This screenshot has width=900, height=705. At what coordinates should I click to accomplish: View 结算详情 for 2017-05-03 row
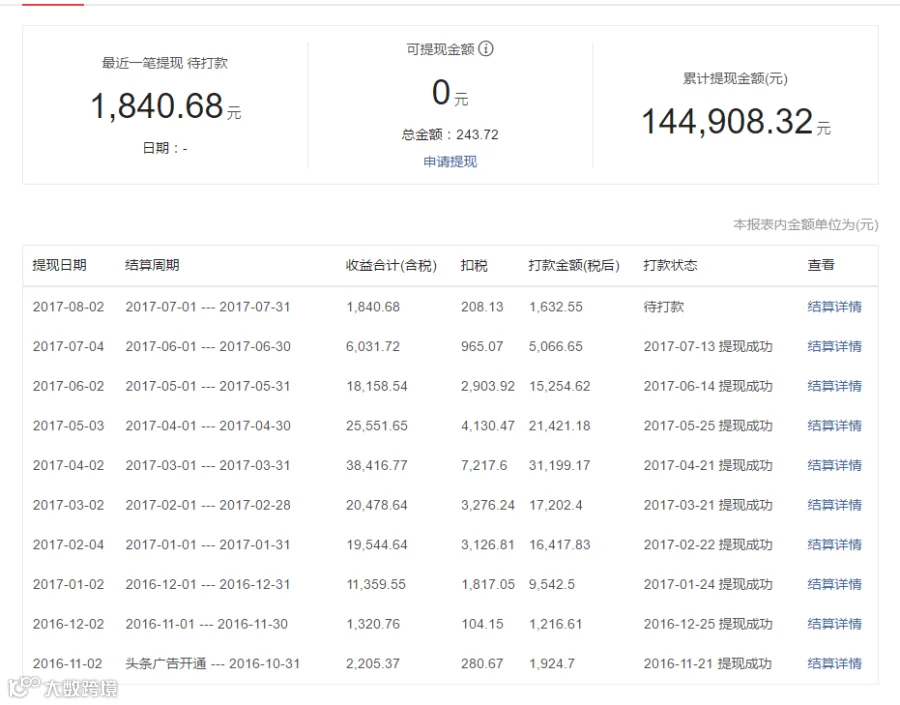coord(834,426)
